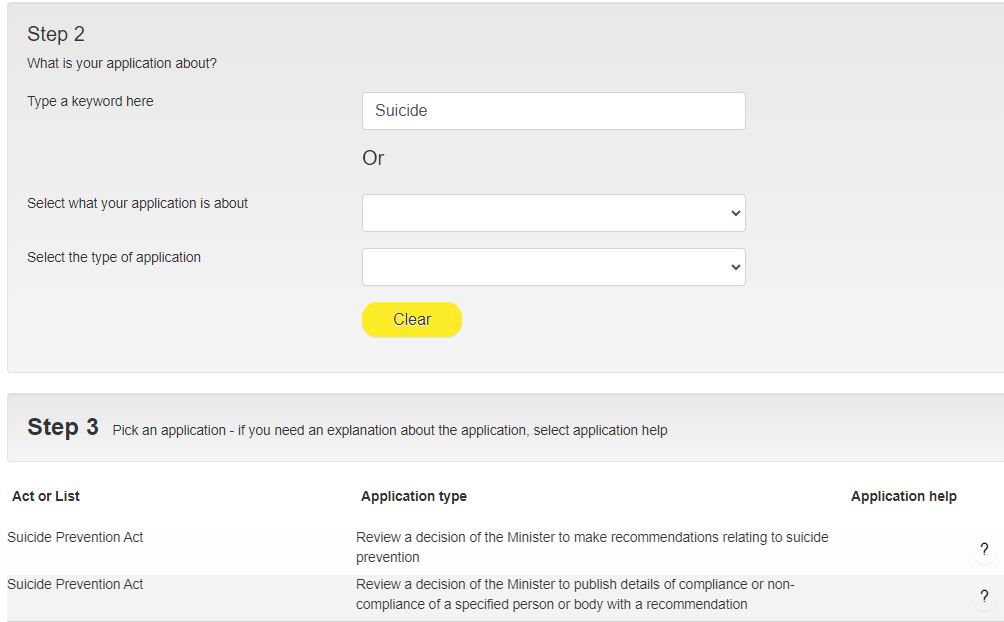Click the 'Application help' column header
Screen dimensions: 1004x622
coord(903,496)
